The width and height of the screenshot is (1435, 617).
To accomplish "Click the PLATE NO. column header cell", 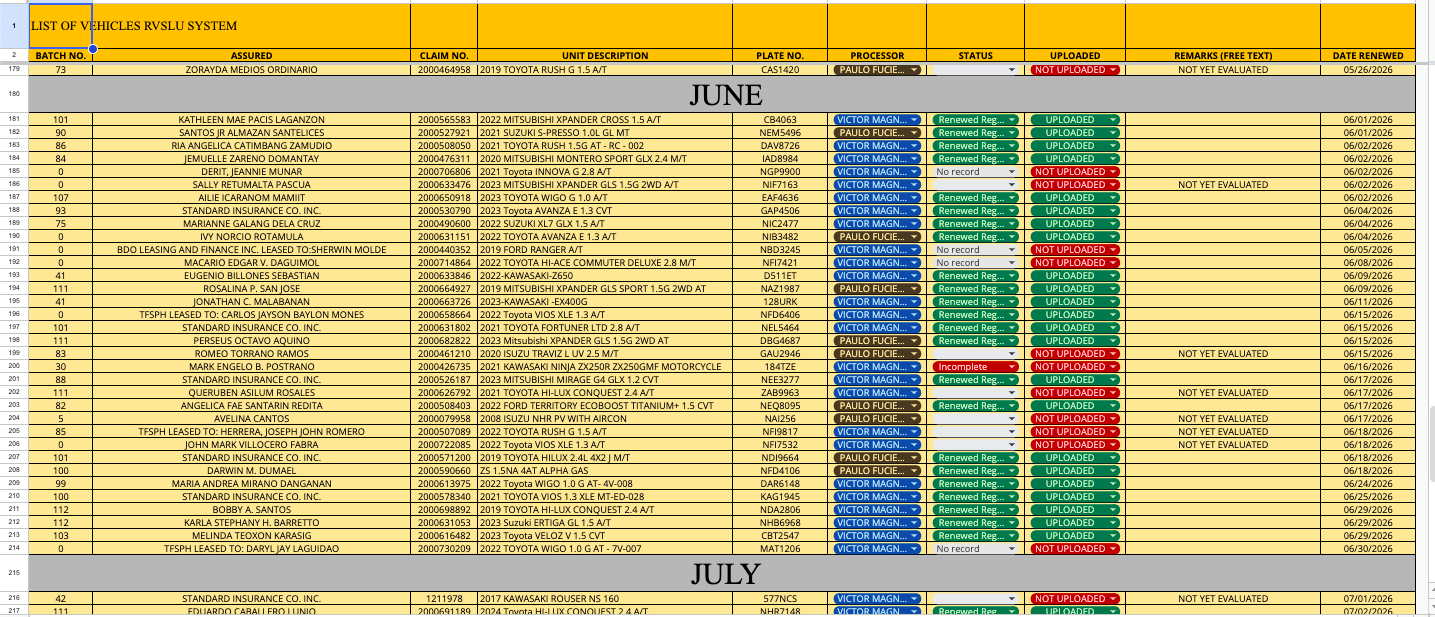I will point(780,56).
